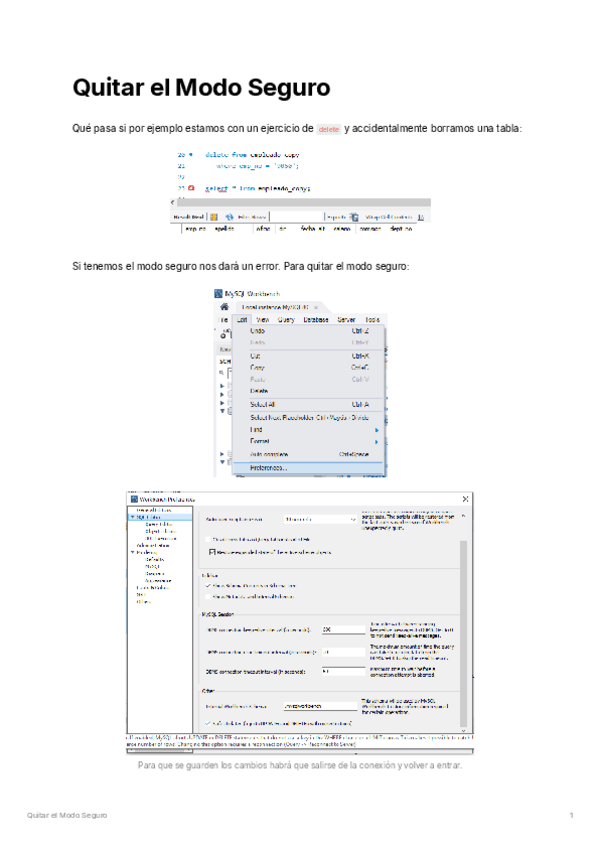The width and height of the screenshot is (600, 848).
Task: Select Appearance under Modeling
Action: pyautogui.click(x=158, y=580)
